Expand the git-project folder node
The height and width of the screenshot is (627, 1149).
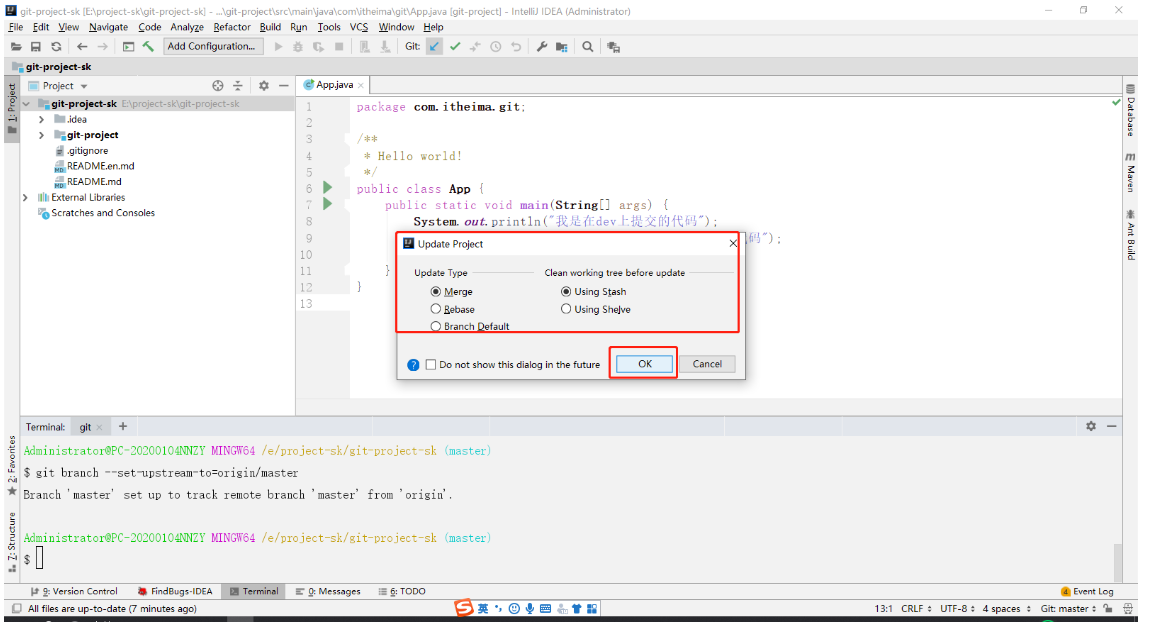point(41,135)
